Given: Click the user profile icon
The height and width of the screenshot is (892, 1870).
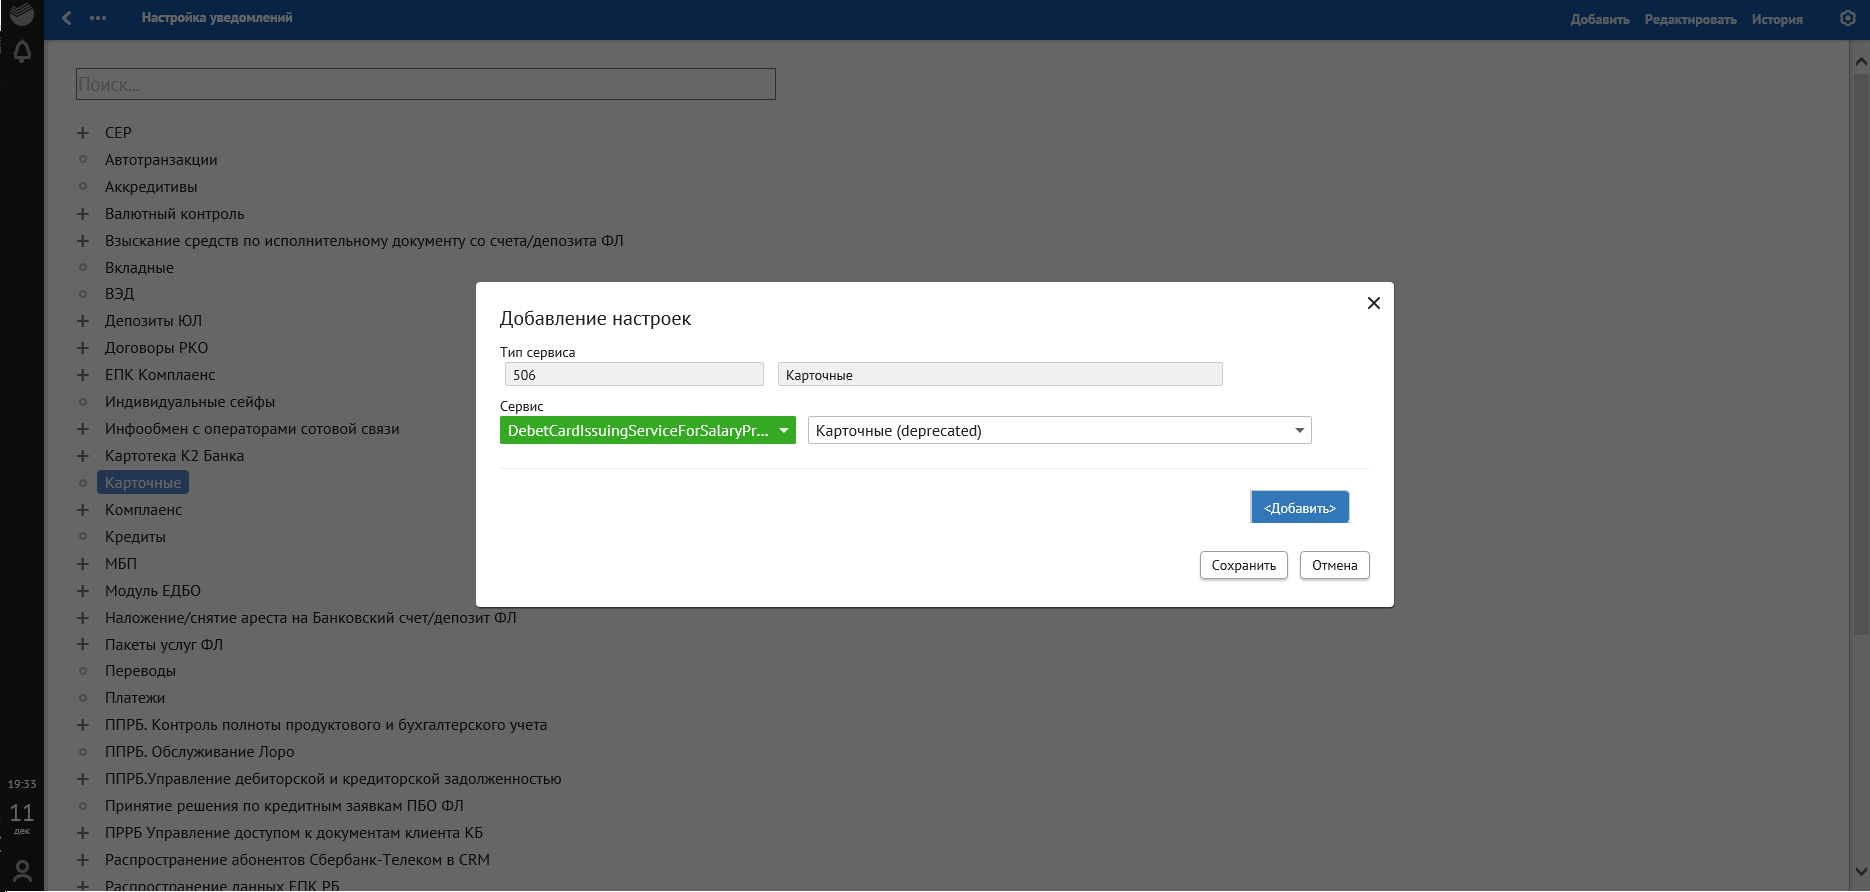Looking at the screenshot, I should tap(22, 871).
